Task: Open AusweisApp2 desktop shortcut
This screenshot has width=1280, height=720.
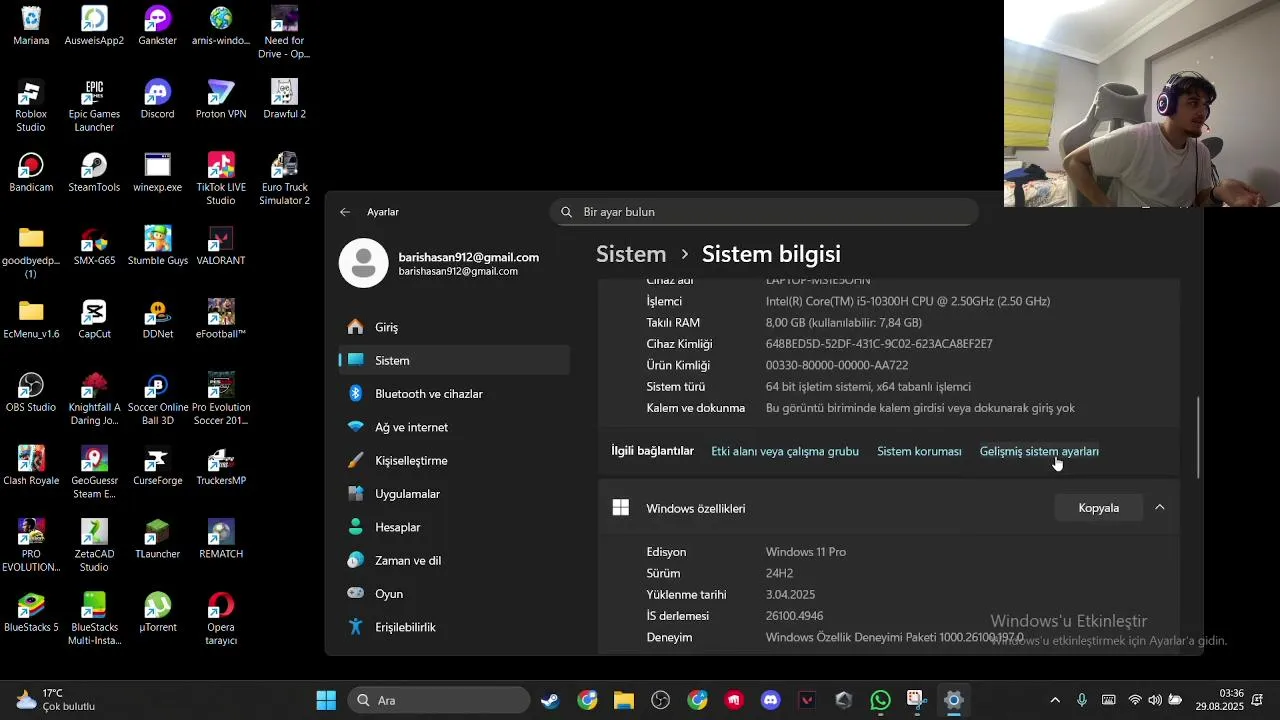Action: click(94, 27)
